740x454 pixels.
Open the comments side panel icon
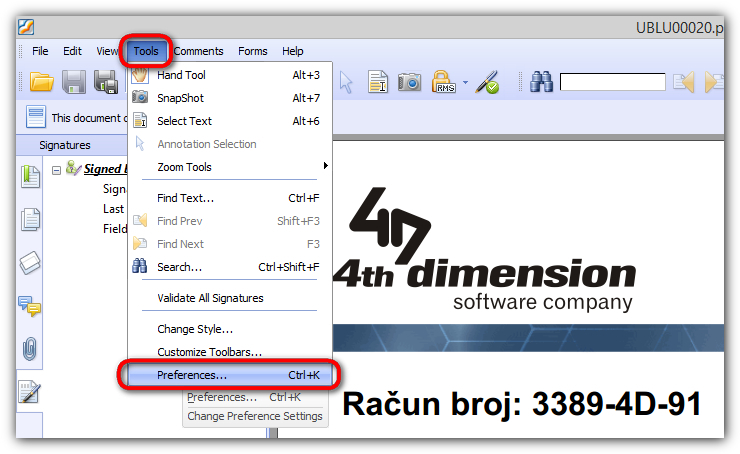click(30, 306)
